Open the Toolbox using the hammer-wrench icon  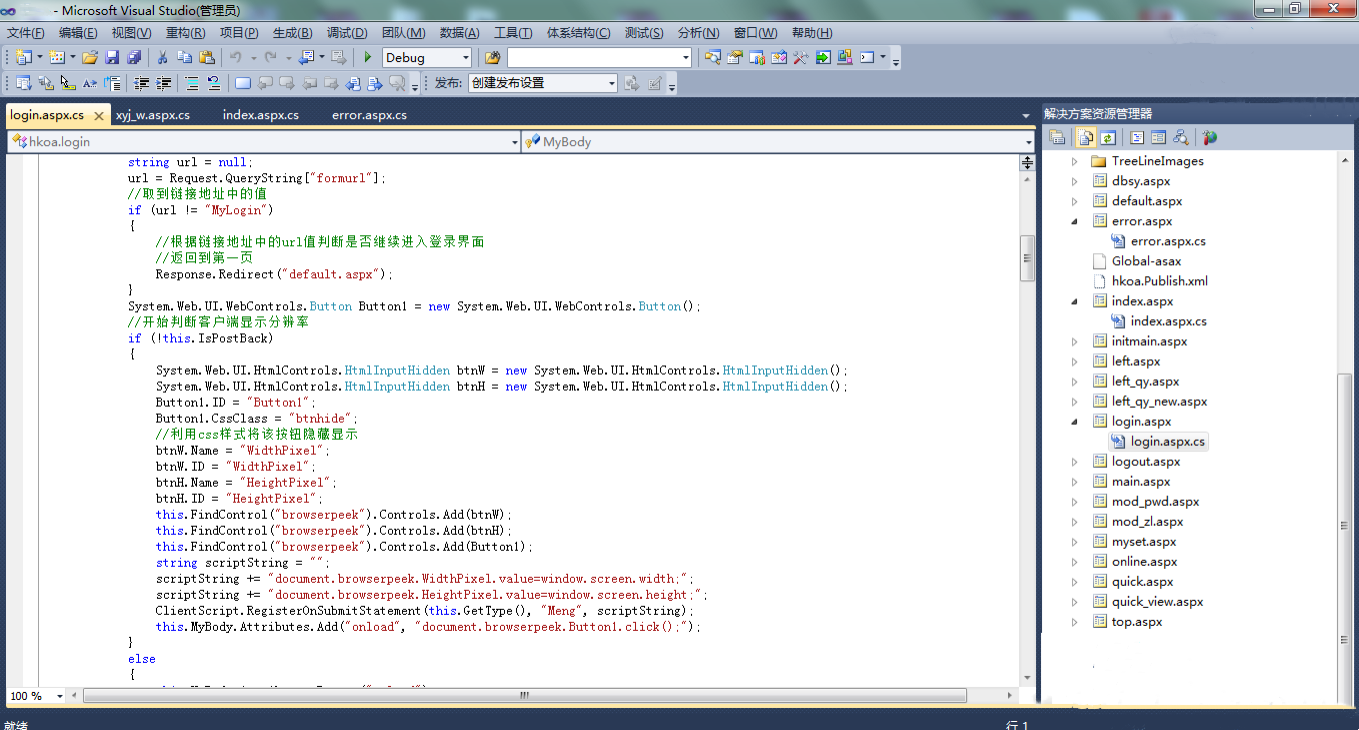pyautogui.click(x=800, y=57)
